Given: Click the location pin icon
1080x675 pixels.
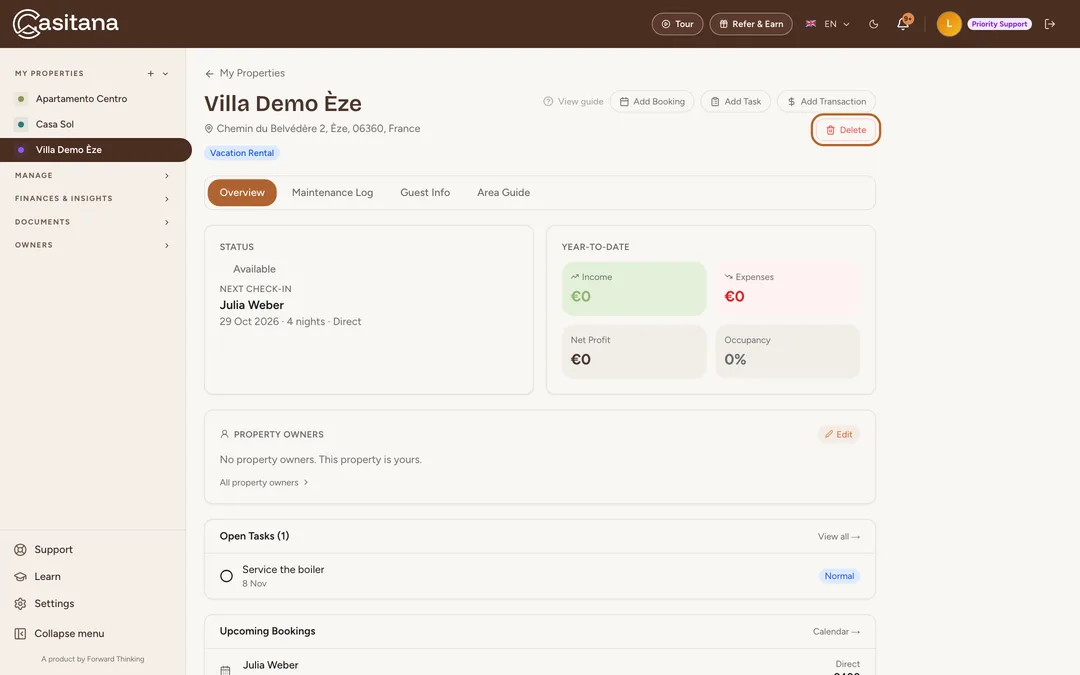Looking at the screenshot, I should tap(209, 129).
